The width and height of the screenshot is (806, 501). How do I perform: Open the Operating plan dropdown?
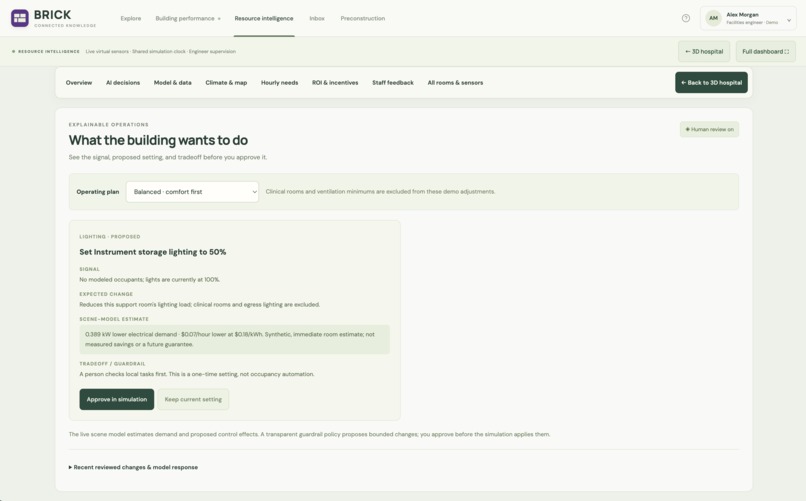[x=192, y=192]
